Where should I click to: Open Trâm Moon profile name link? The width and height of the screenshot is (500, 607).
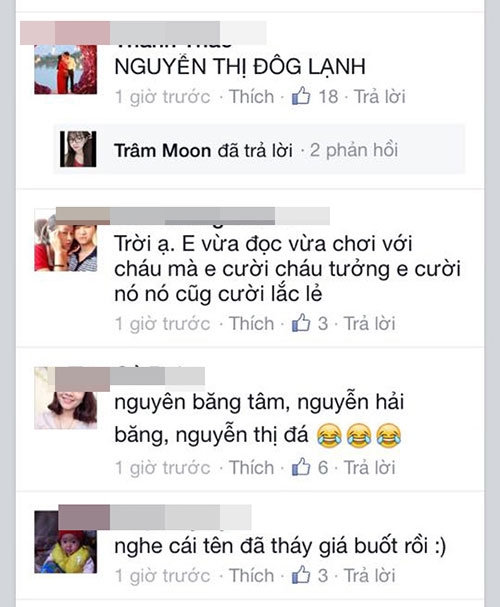163,150
